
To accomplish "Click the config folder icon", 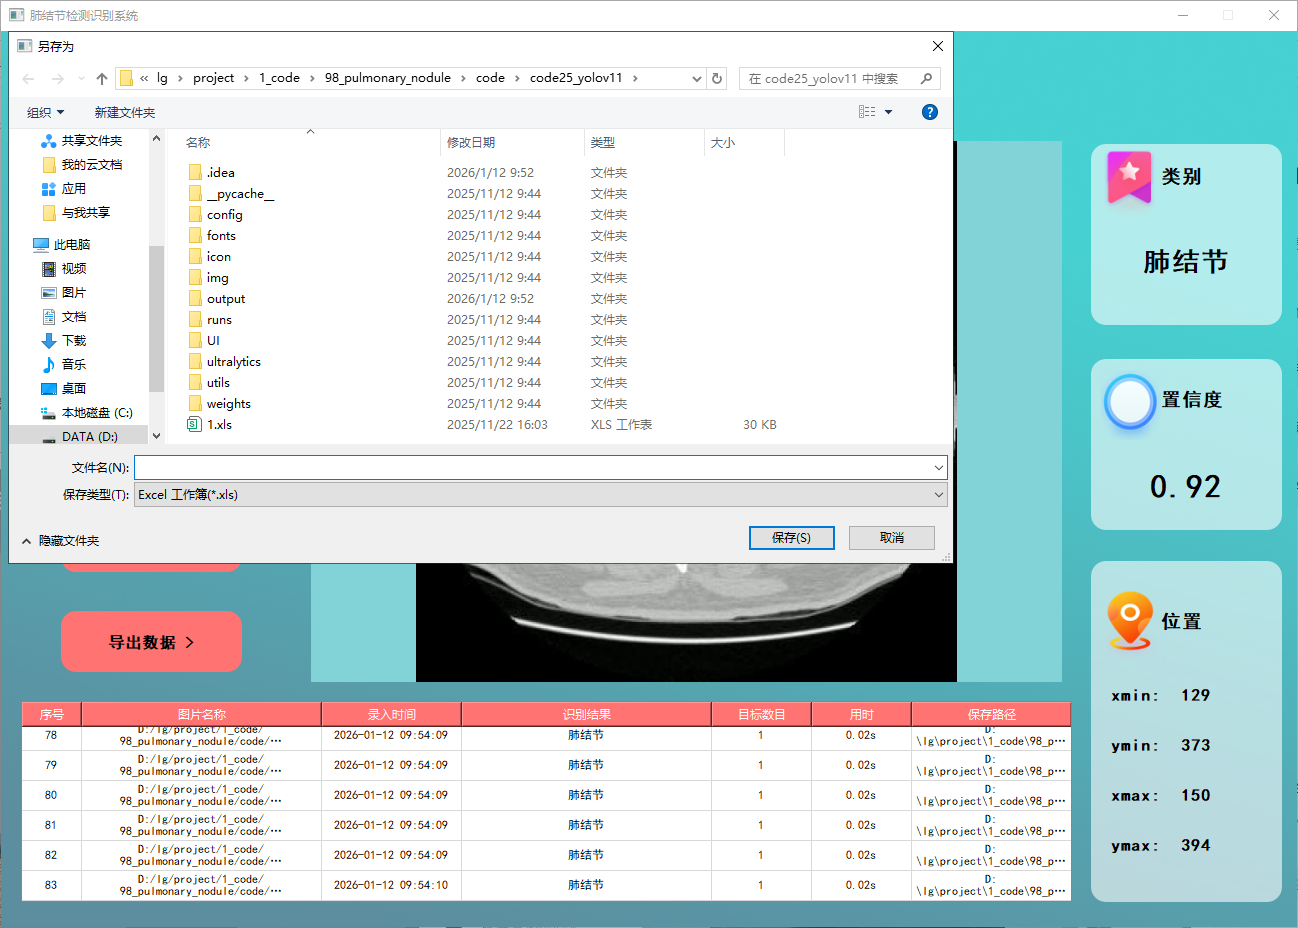I will tap(195, 214).
